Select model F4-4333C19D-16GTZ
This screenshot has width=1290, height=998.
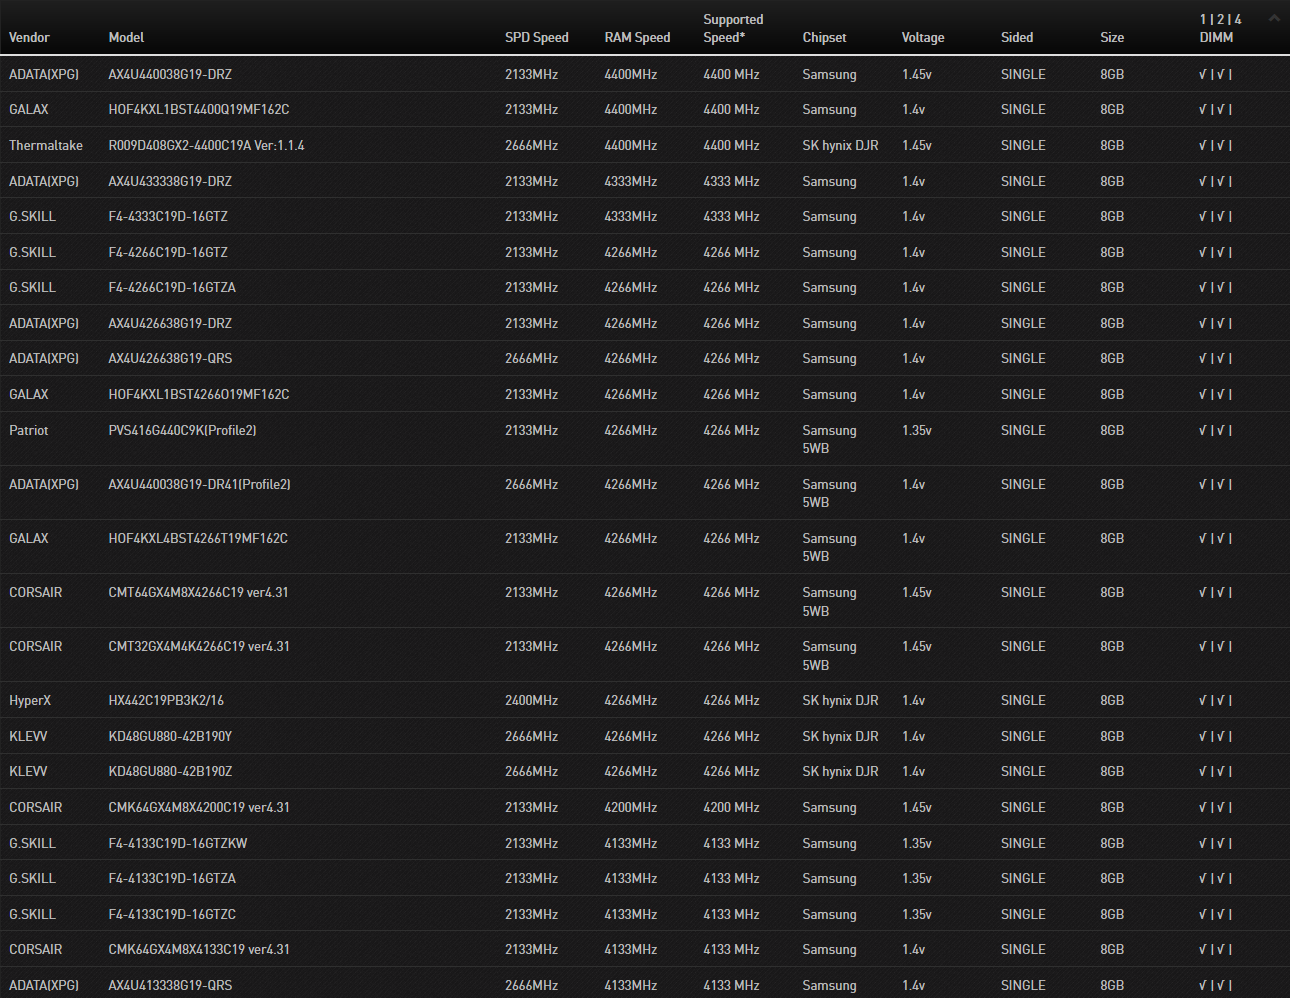click(168, 217)
